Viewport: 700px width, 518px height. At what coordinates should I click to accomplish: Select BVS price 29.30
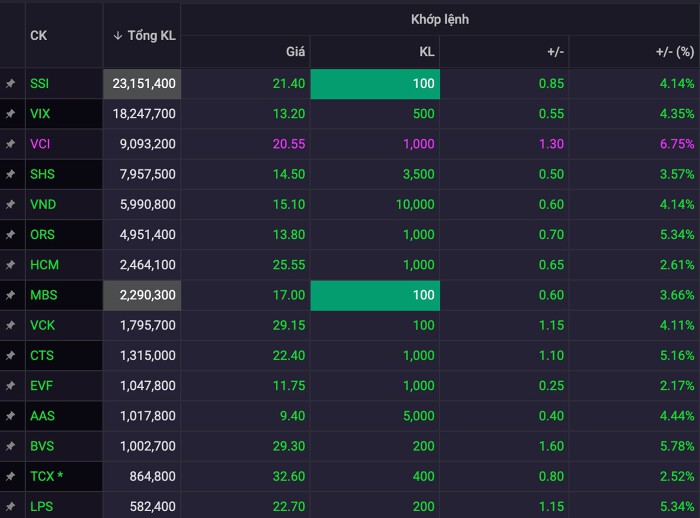pyautogui.click(x=289, y=446)
